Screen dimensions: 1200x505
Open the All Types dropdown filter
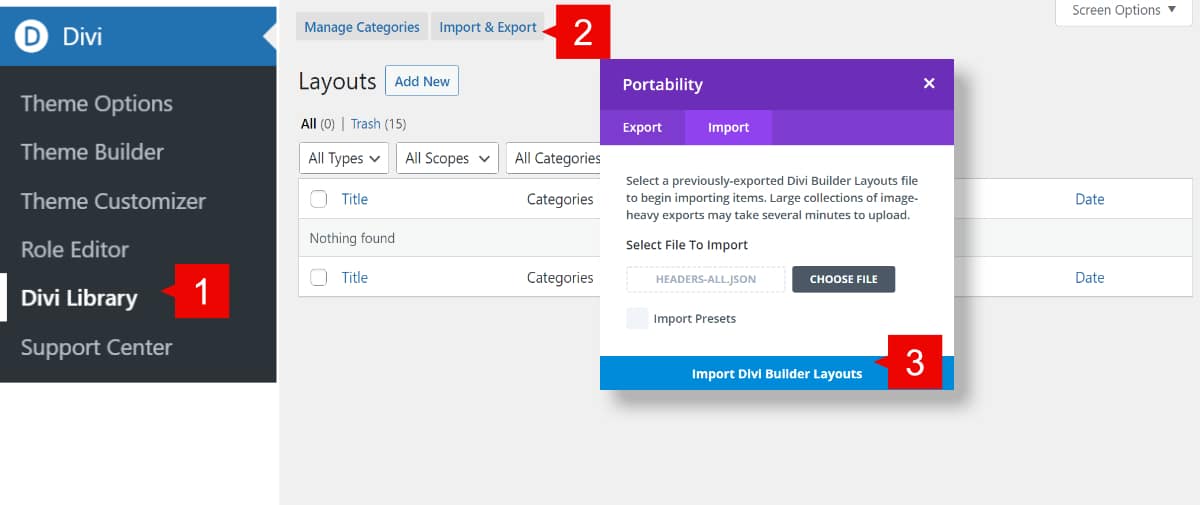coord(344,158)
